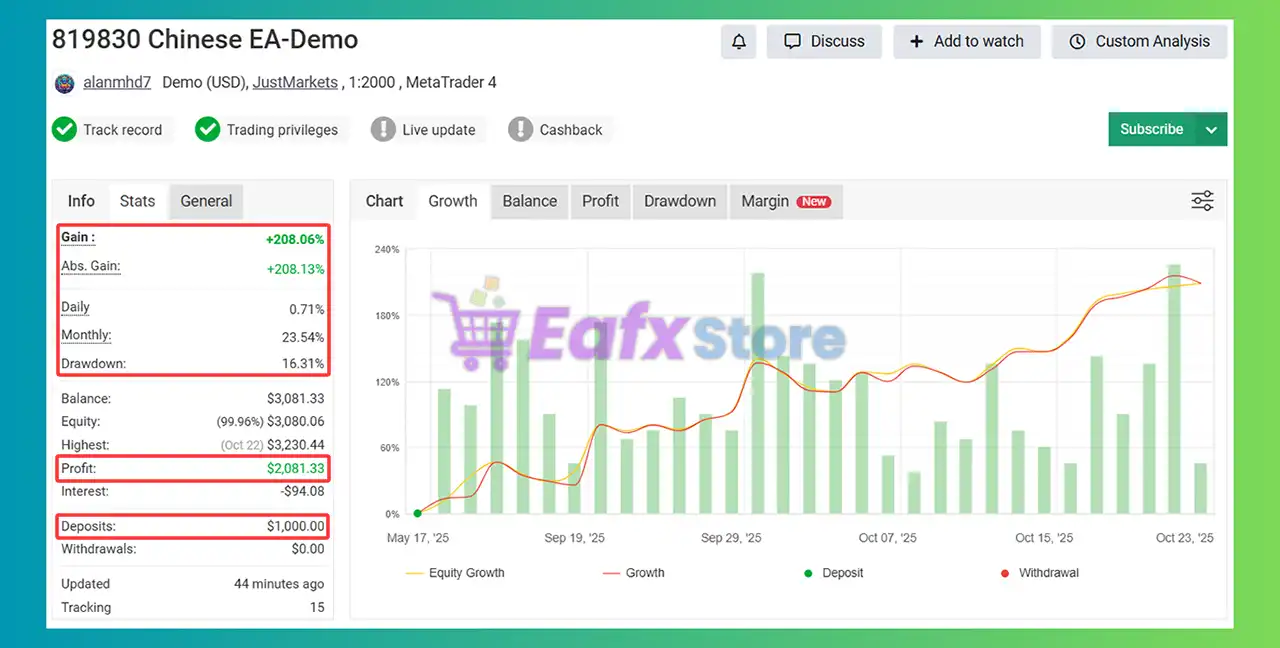The width and height of the screenshot is (1280, 648).
Task: Click the Cashback warning icon
Action: 520,130
